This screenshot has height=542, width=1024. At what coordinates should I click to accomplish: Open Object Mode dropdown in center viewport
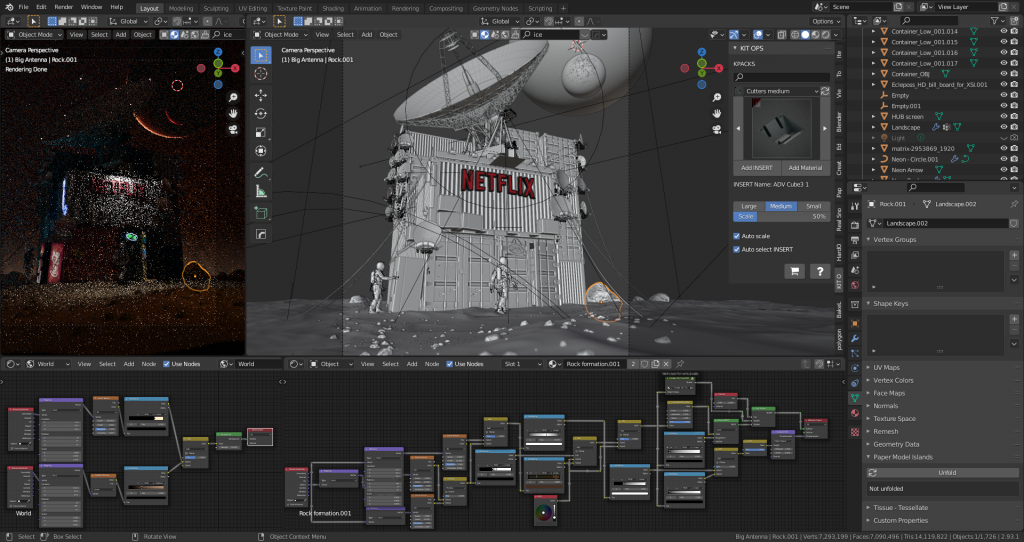coord(280,35)
